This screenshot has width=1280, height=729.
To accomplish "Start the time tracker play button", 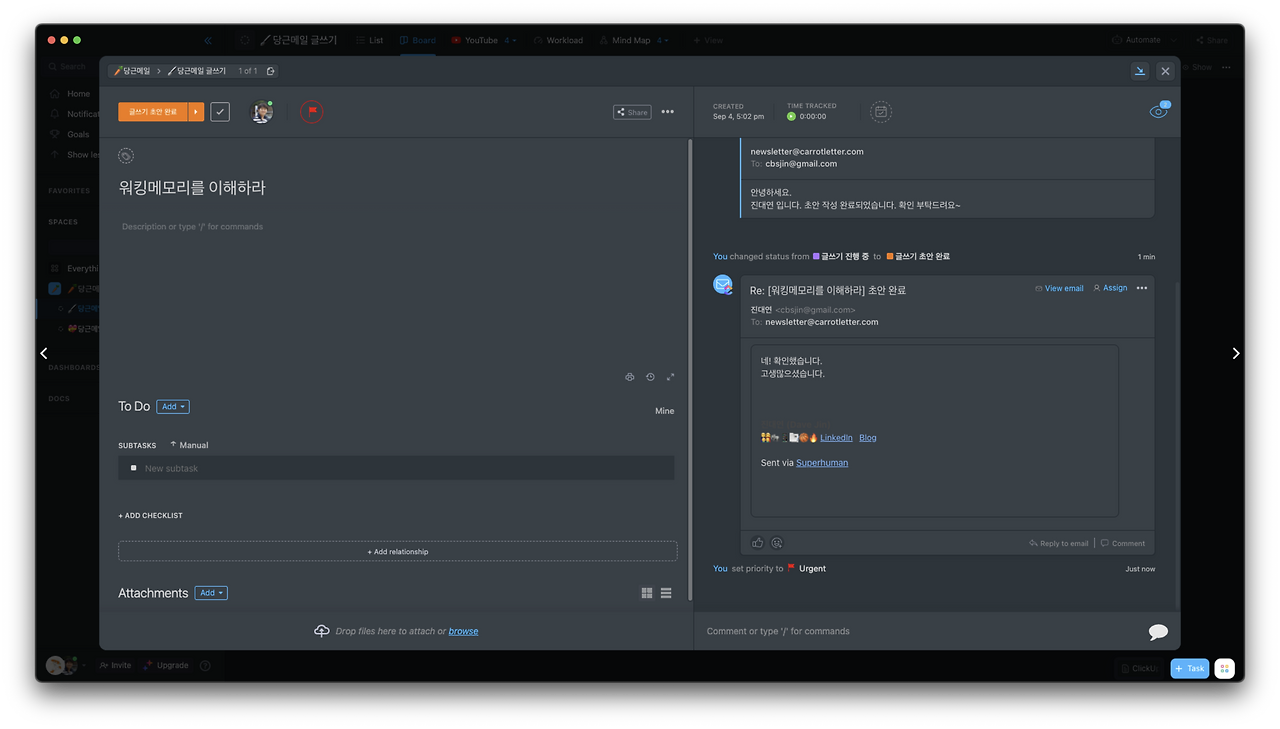I will click(x=791, y=117).
